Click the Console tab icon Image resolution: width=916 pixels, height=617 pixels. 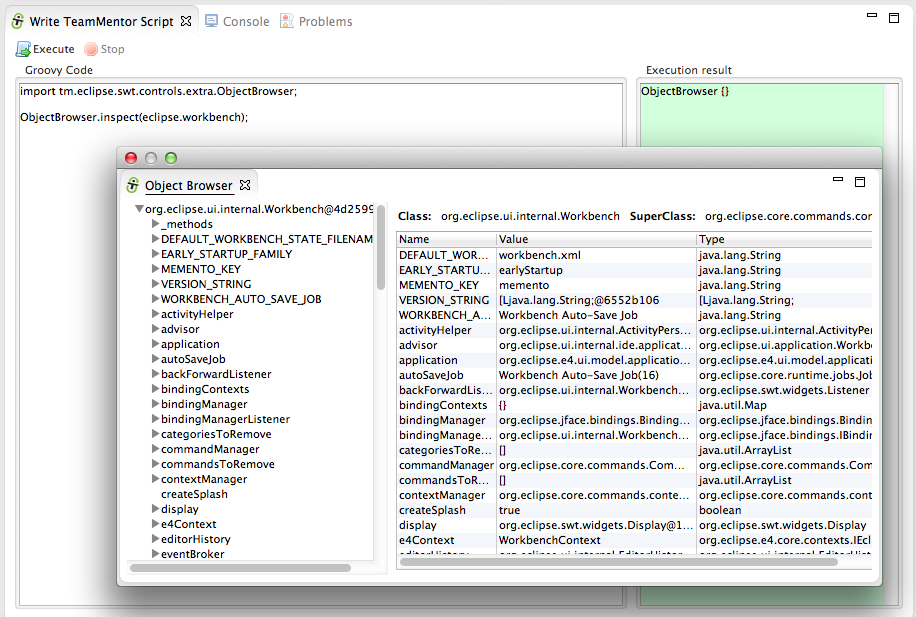pos(212,21)
